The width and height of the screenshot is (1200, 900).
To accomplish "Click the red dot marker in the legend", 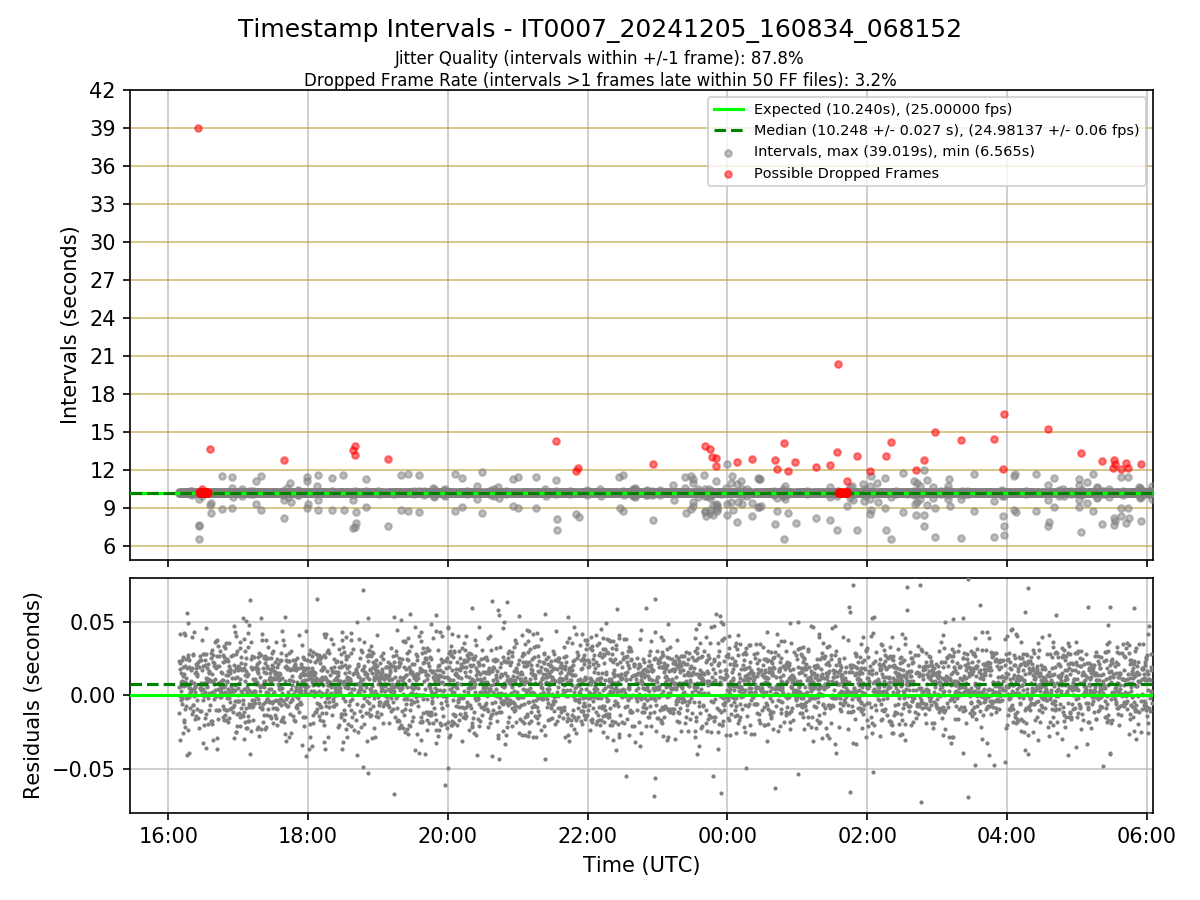I will 729,173.
